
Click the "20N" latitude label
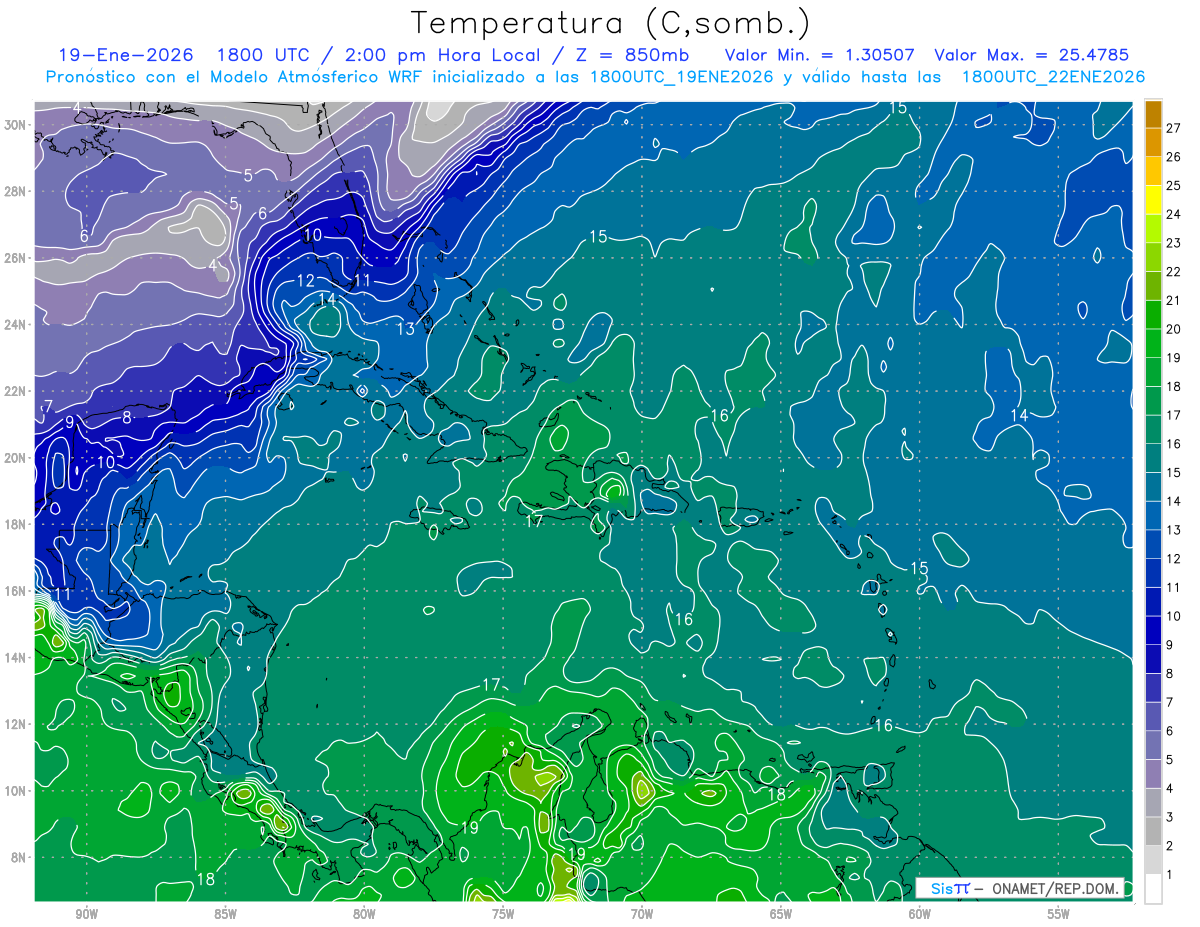click(17, 457)
